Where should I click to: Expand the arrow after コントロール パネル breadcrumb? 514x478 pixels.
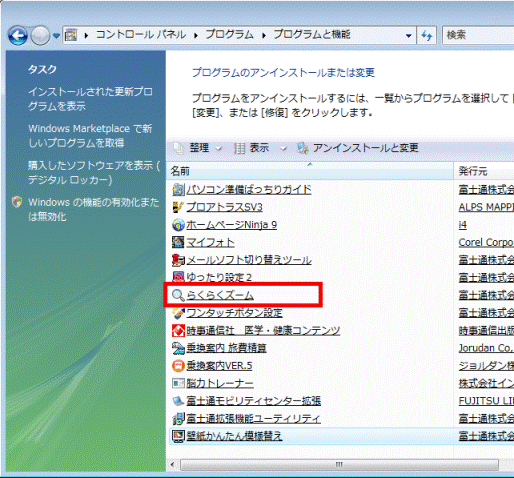click(x=196, y=35)
